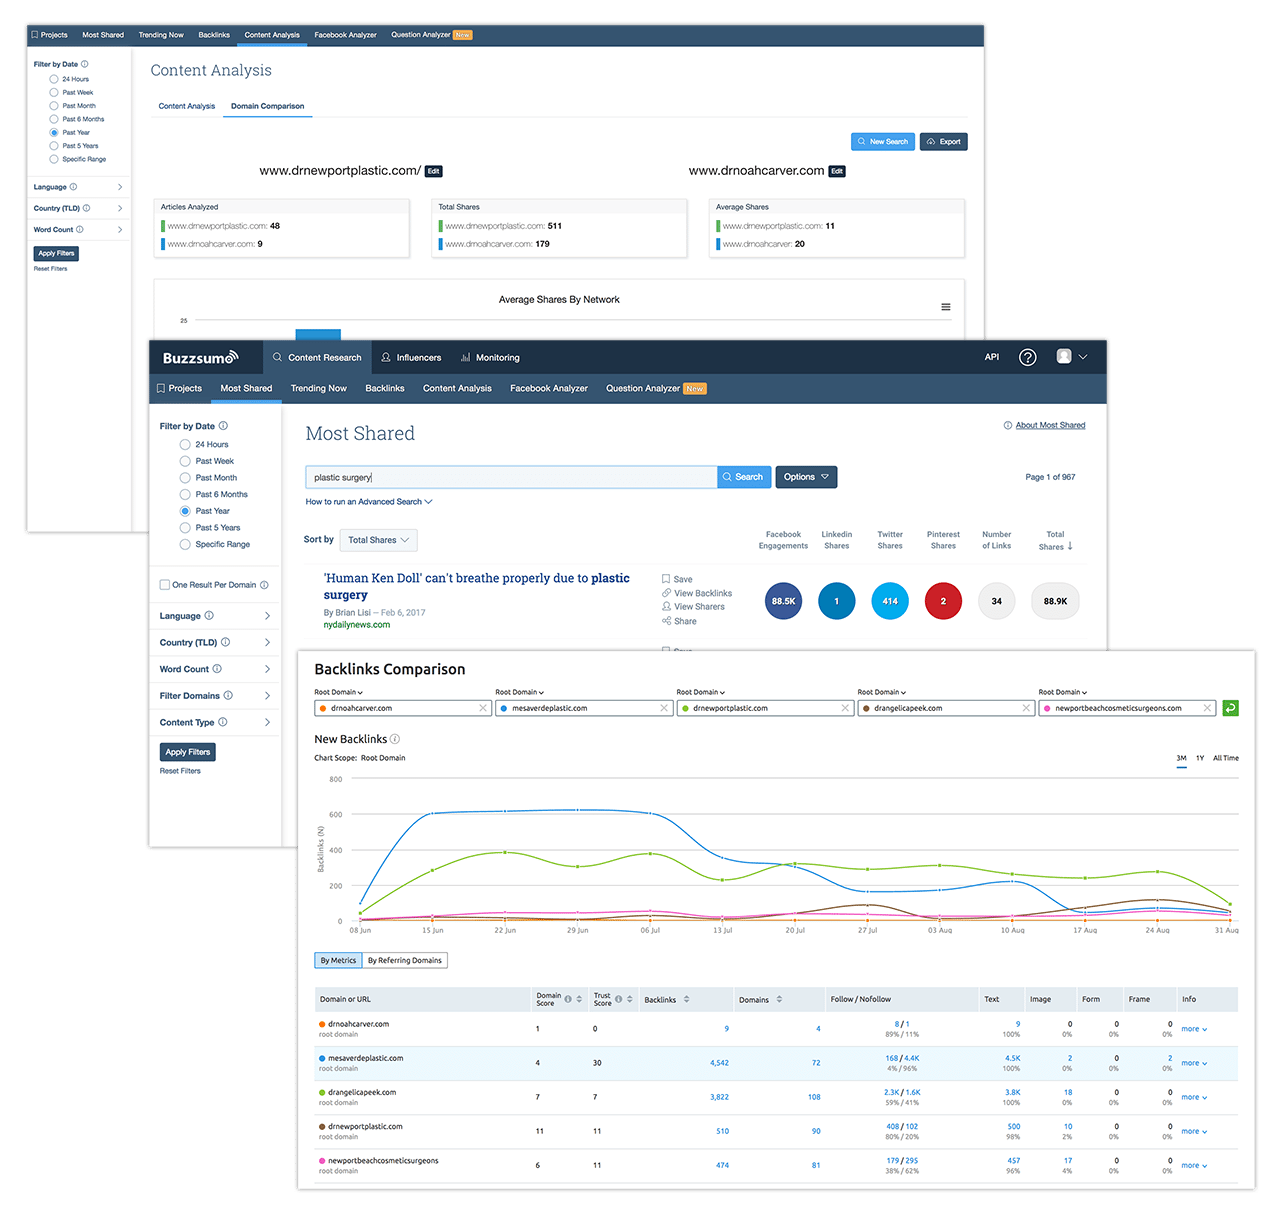Set chart range to 1Y
This screenshot has width=1280, height=1216.
click(1200, 758)
